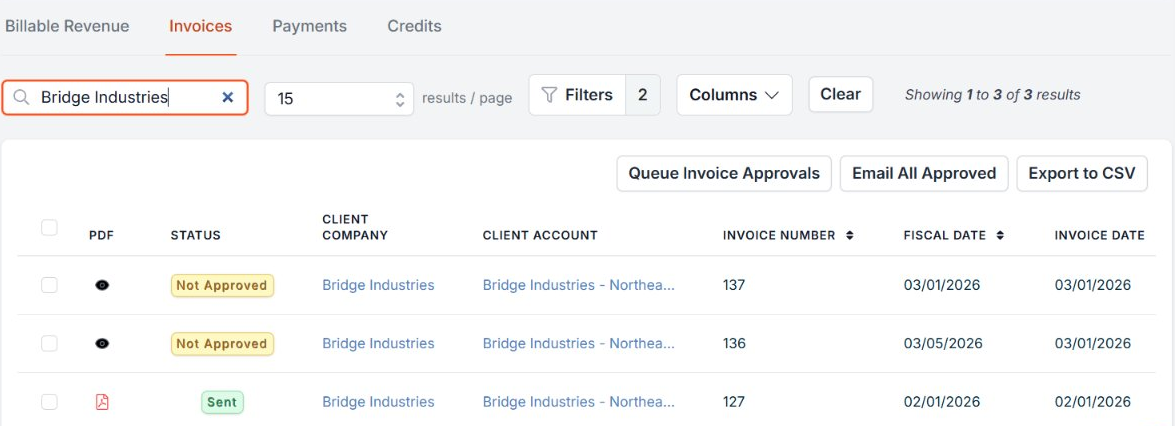
Task: Click the search magnifier icon
Action: (21, 97)
